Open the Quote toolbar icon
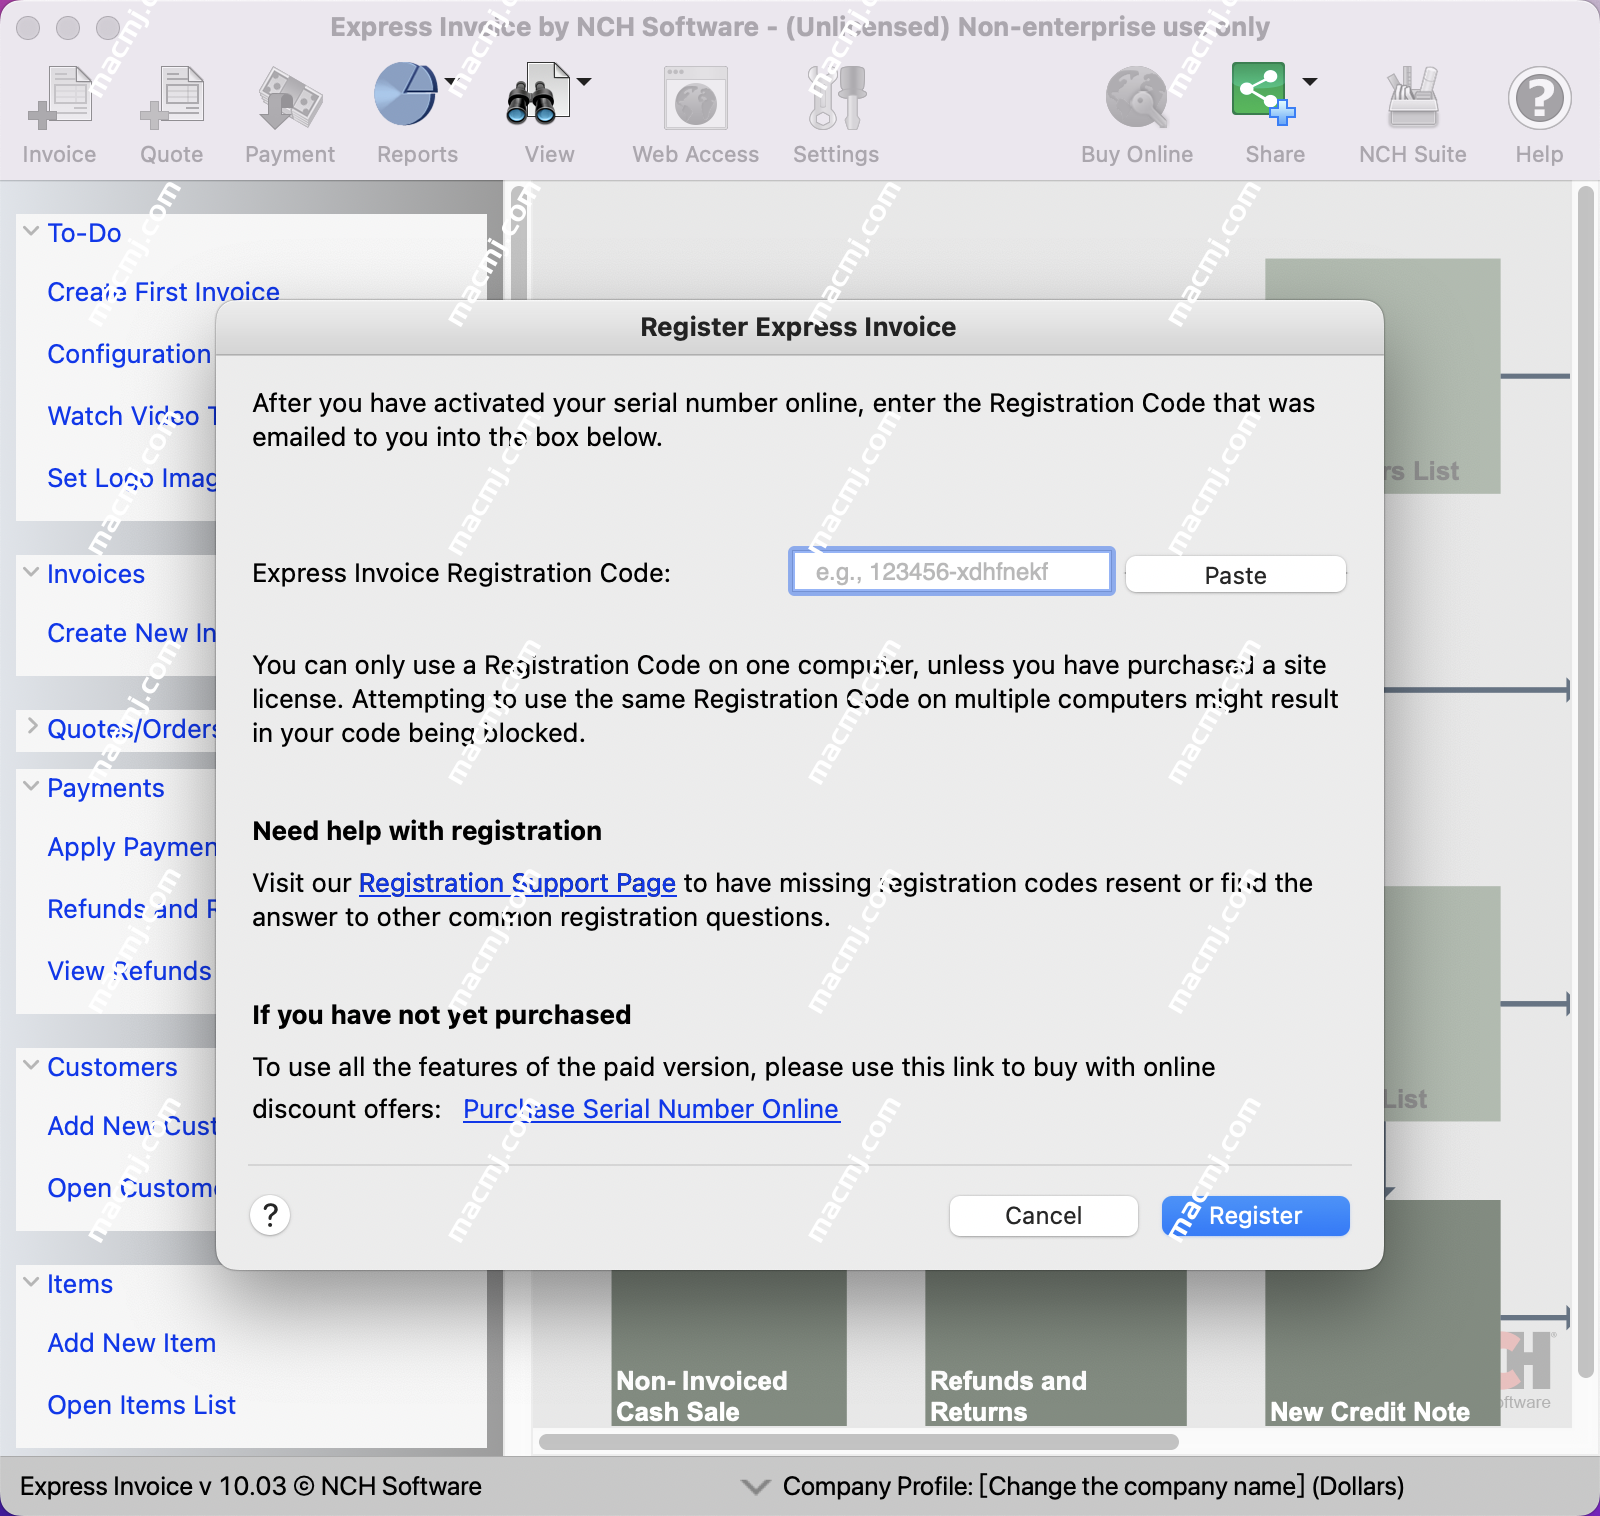The width and height of the screenshot is (1600, 1516). tap(172, 98)
